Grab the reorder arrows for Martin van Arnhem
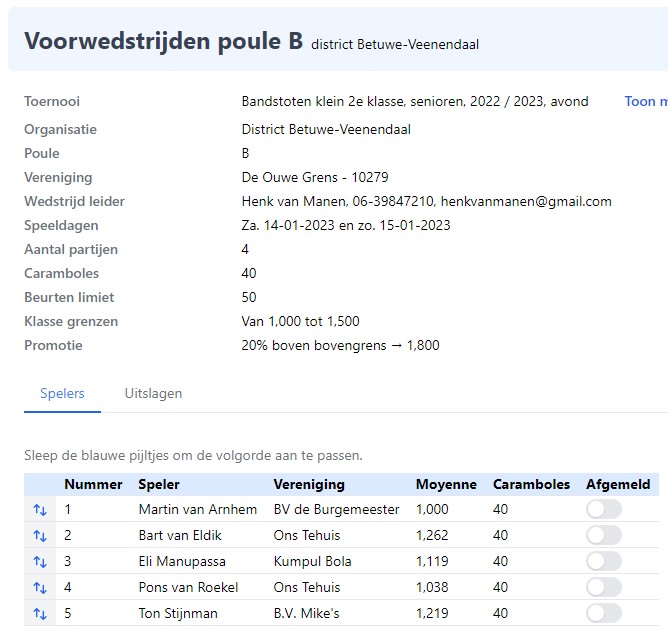Image resolution: width=668 pixels, height=632 pixels. click(40, 509)
